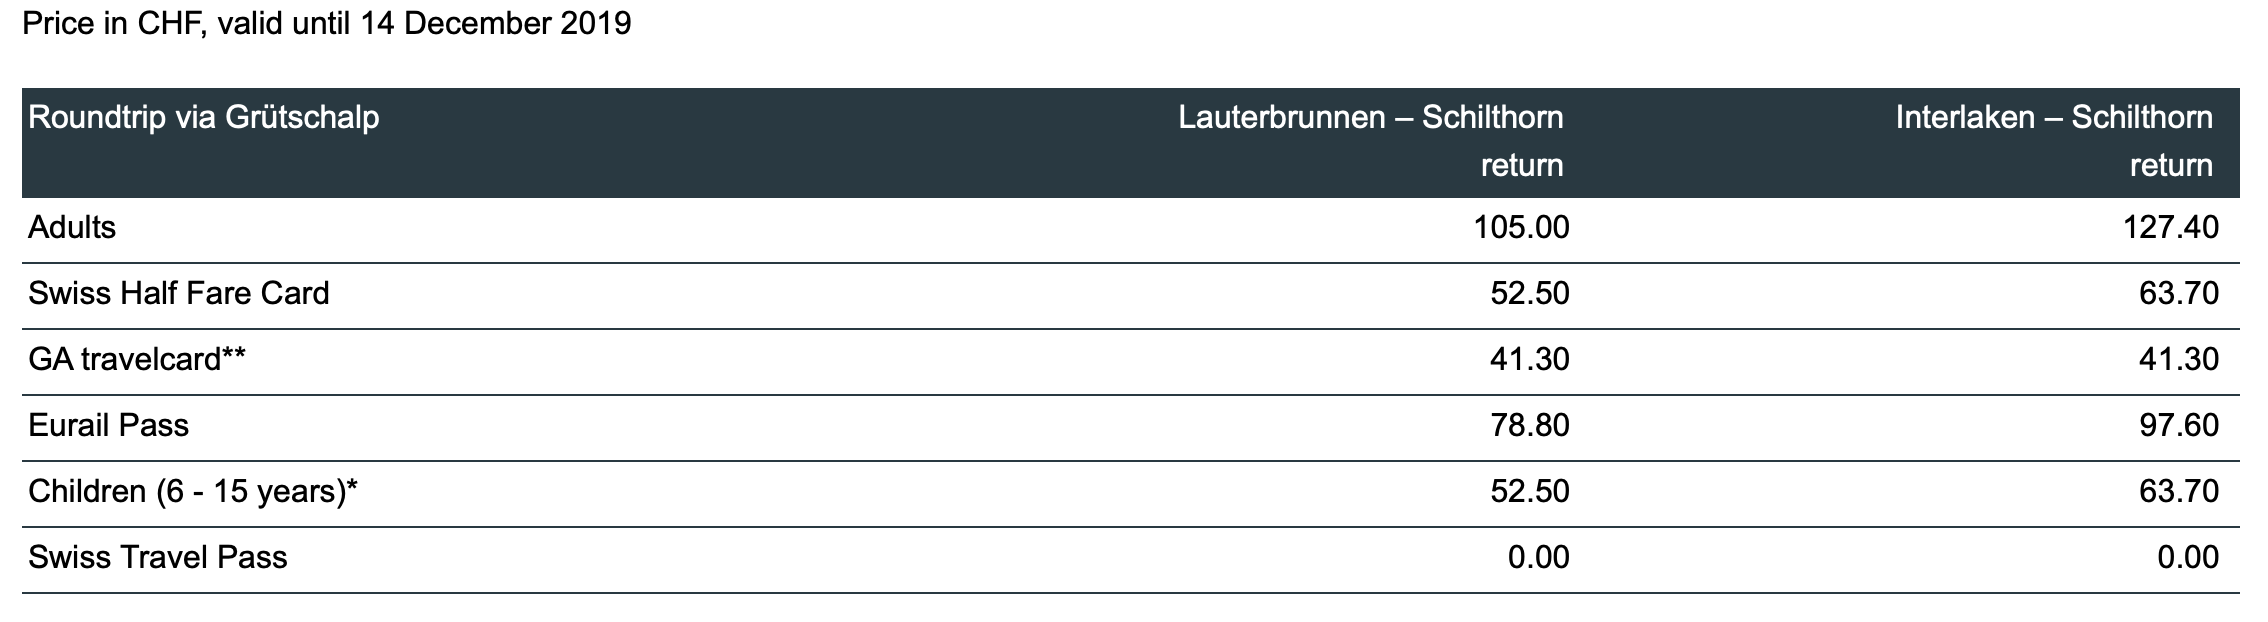Click GA travelcard 41.30 under Interlaken
The image size is (2268, 622).
point(2178,360)
